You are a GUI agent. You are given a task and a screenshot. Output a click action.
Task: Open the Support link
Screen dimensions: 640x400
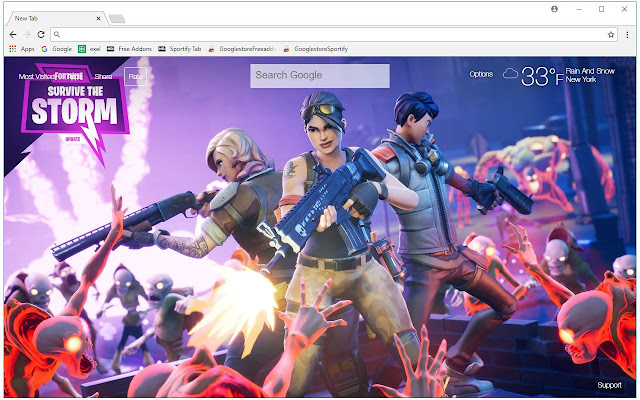pyautogui.click(x=609, y=385)
